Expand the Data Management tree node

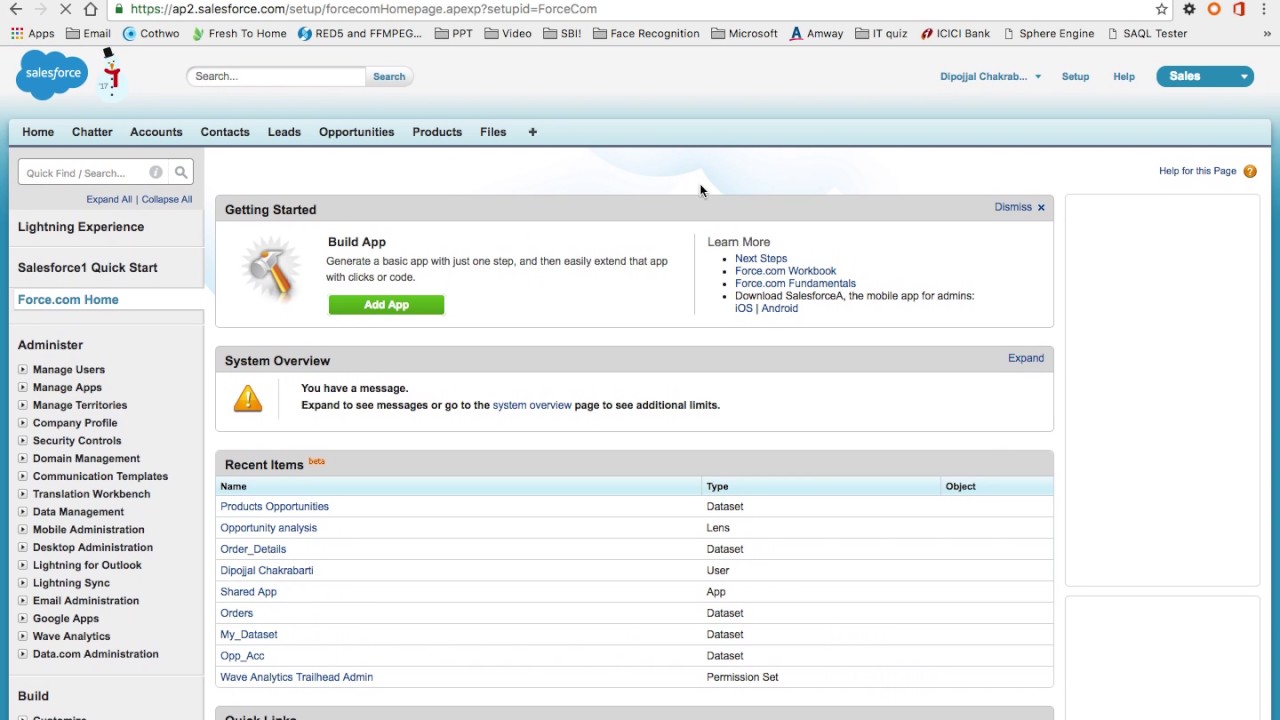point(23,512)
